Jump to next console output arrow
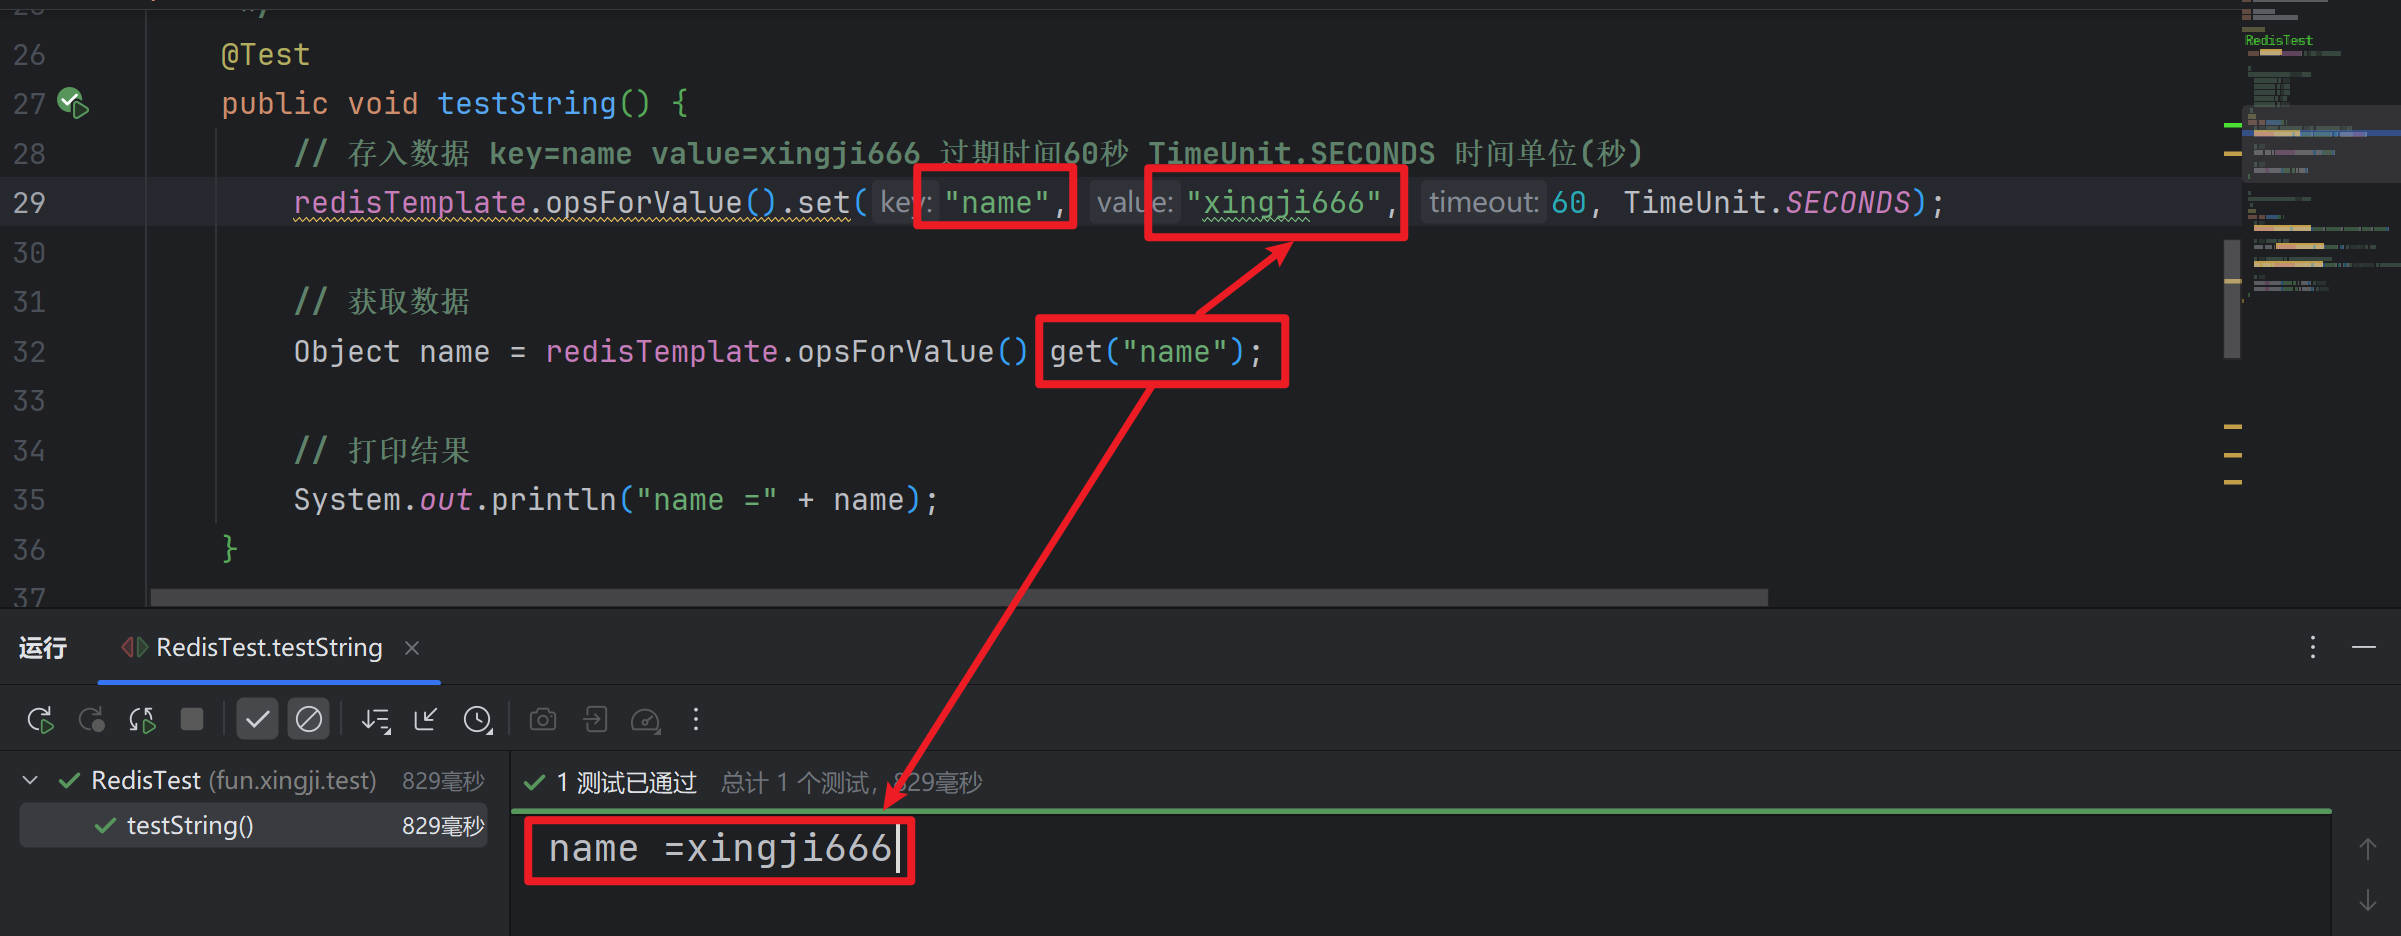 click(x=2368, y=900)
